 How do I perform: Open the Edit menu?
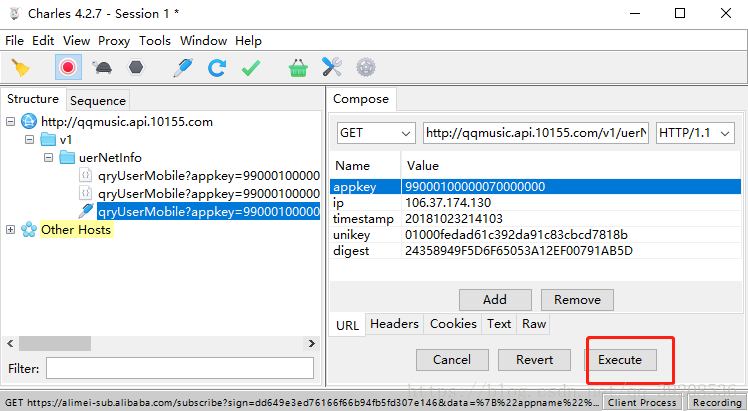pyautogui.click(x=43, y=41)
